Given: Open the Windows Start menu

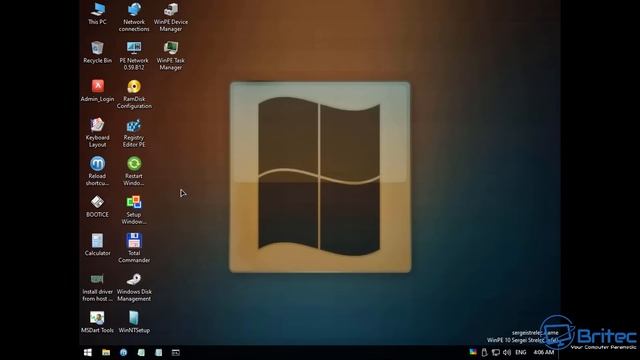Looking at the screenshot, I should [x=88, y=352].
